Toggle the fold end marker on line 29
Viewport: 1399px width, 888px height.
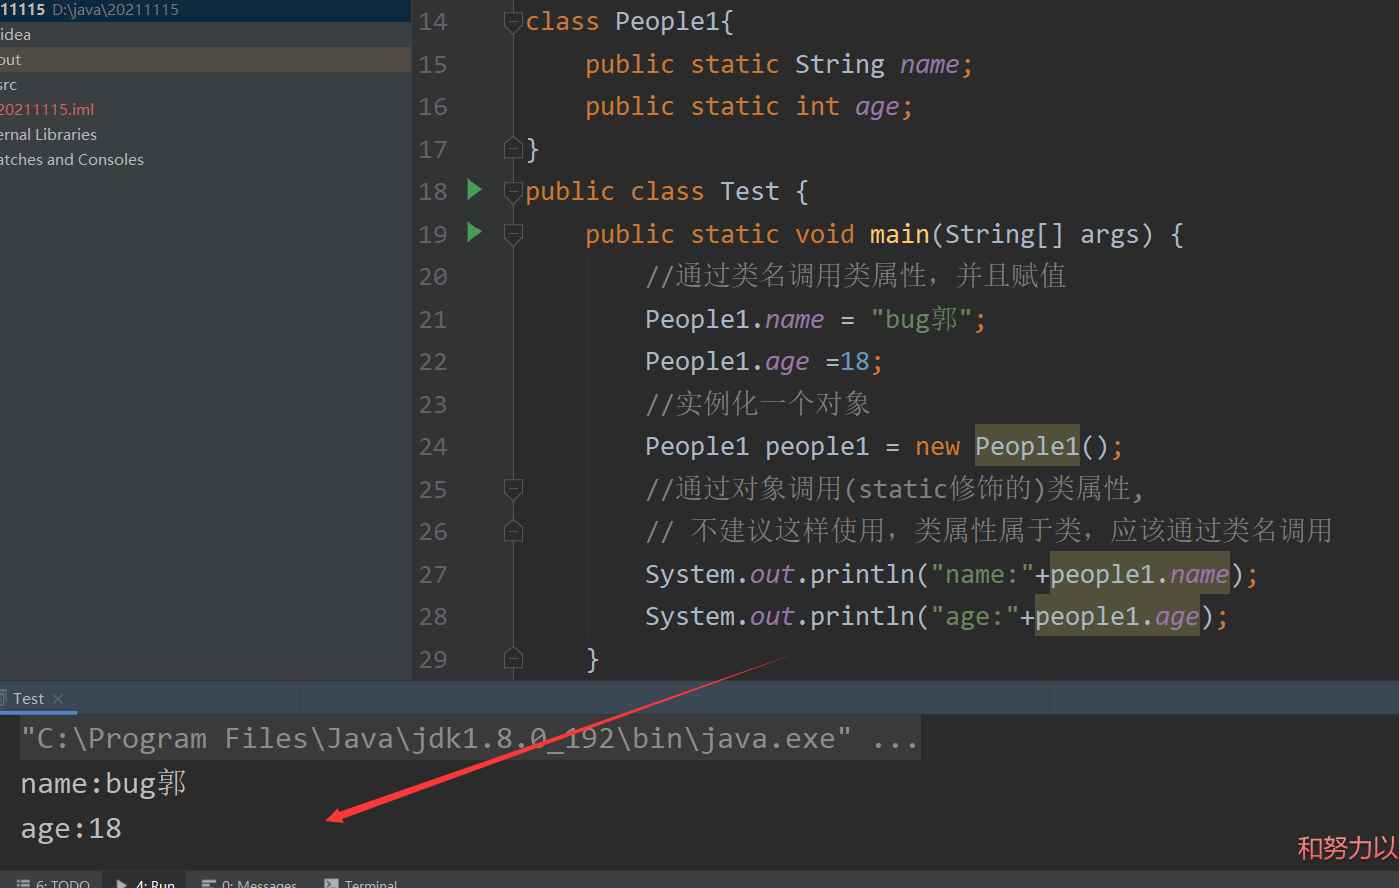(x=513, y=659)
